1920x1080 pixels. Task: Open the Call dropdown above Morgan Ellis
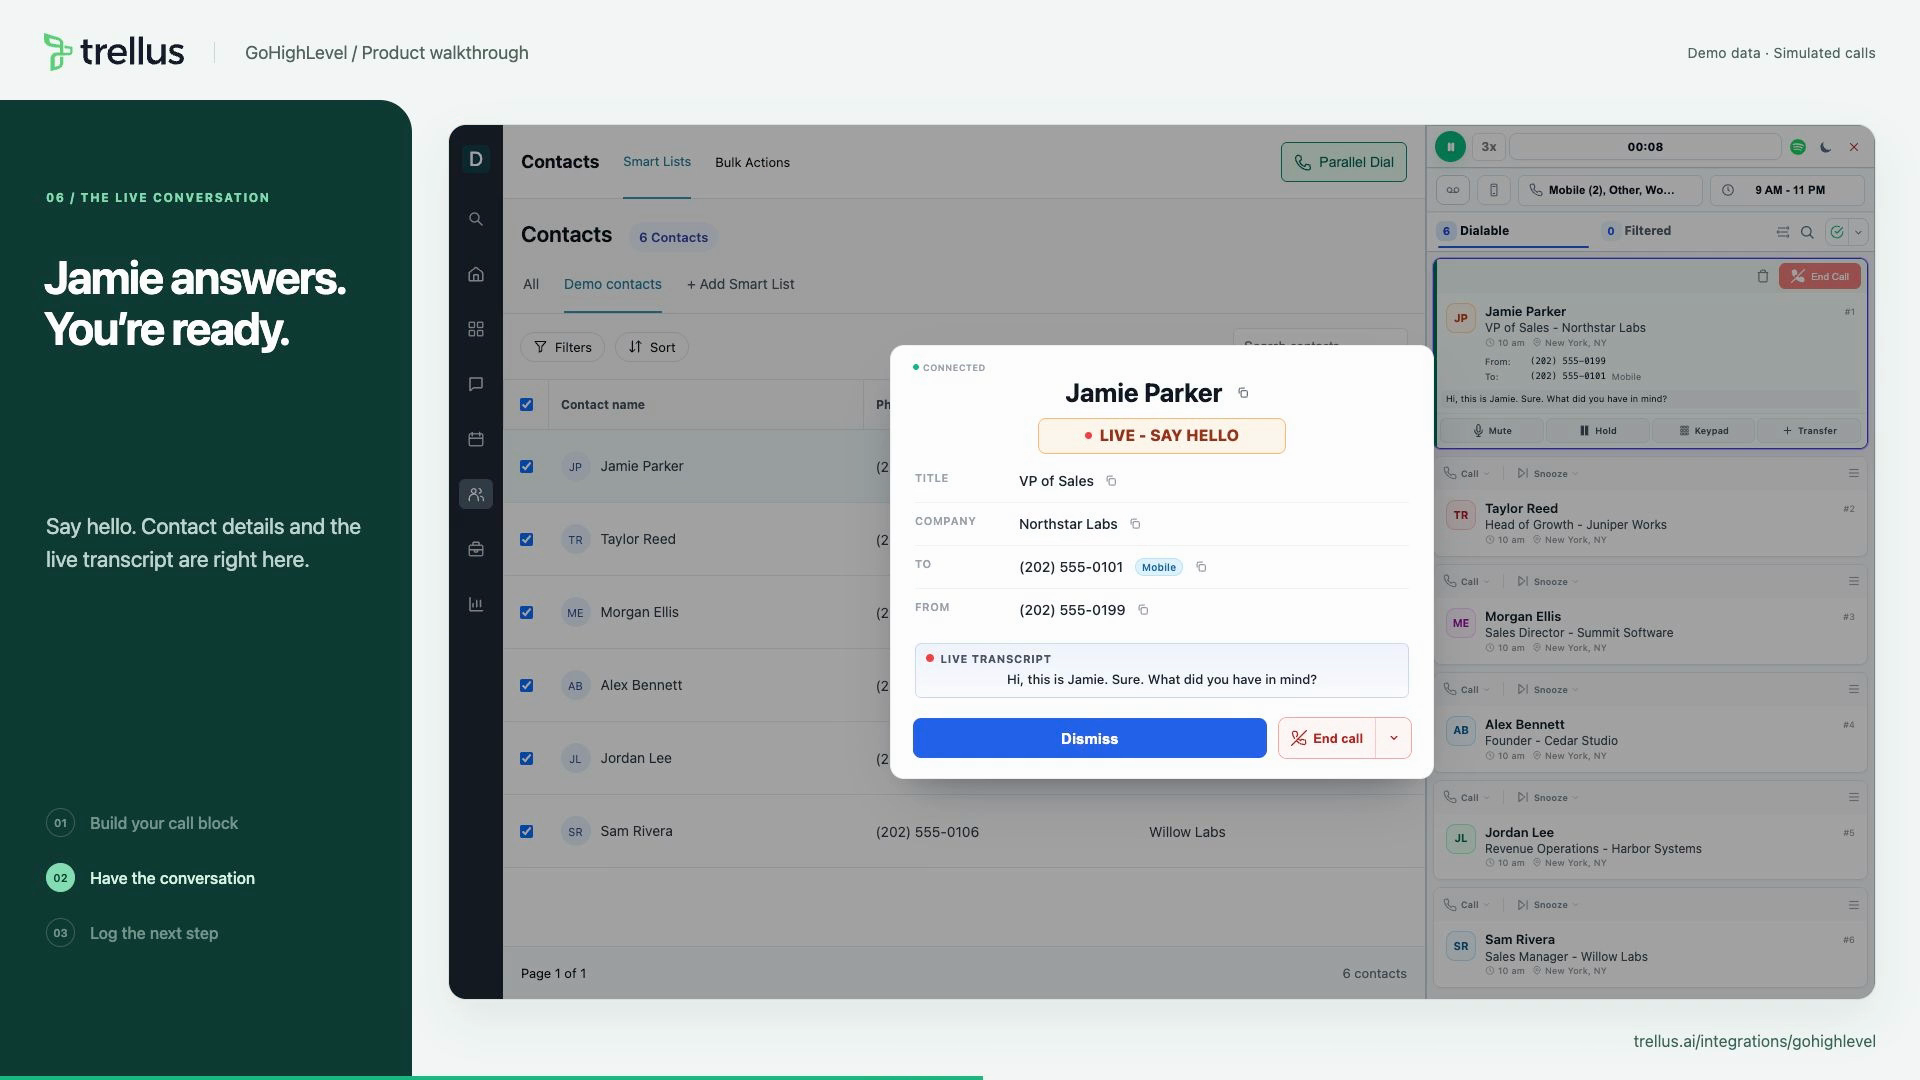[1467, 582]
